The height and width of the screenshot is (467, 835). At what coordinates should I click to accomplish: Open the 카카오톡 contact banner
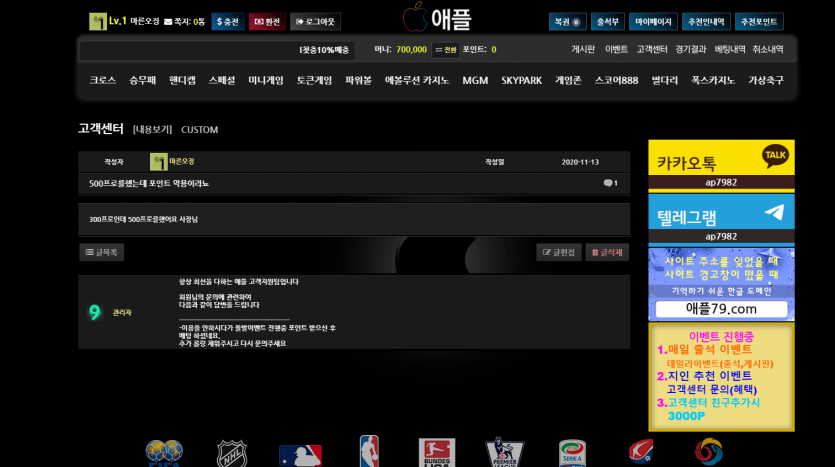721,165
